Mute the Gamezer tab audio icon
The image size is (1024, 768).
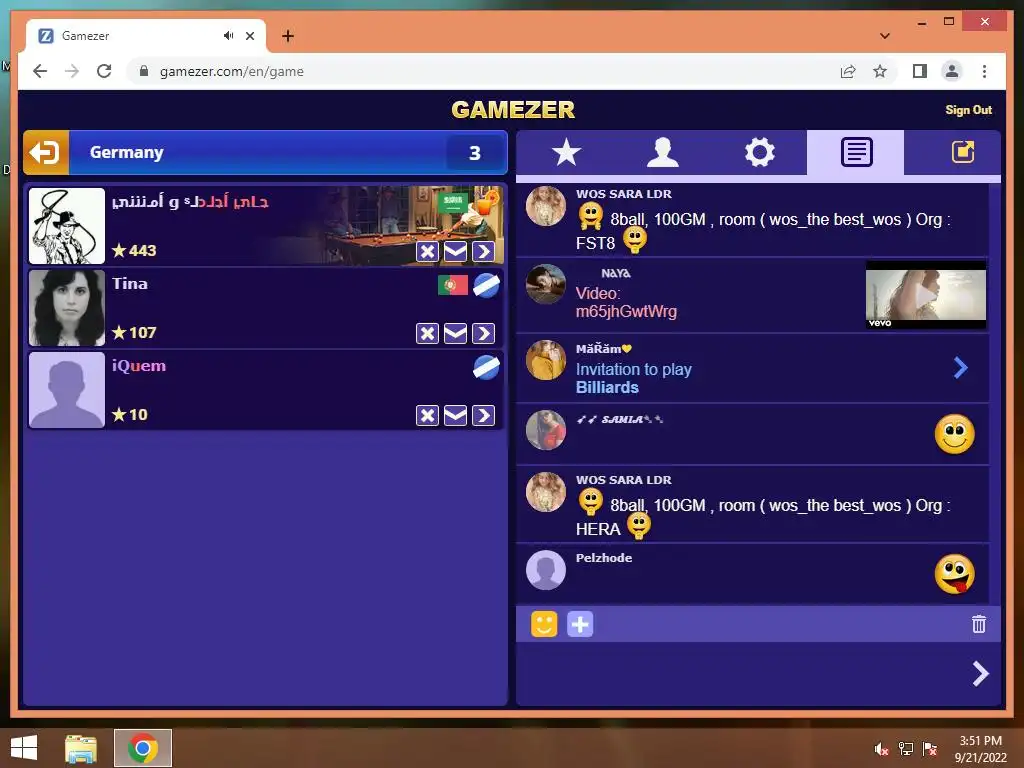pyautogui.click(x=228, y=35)
